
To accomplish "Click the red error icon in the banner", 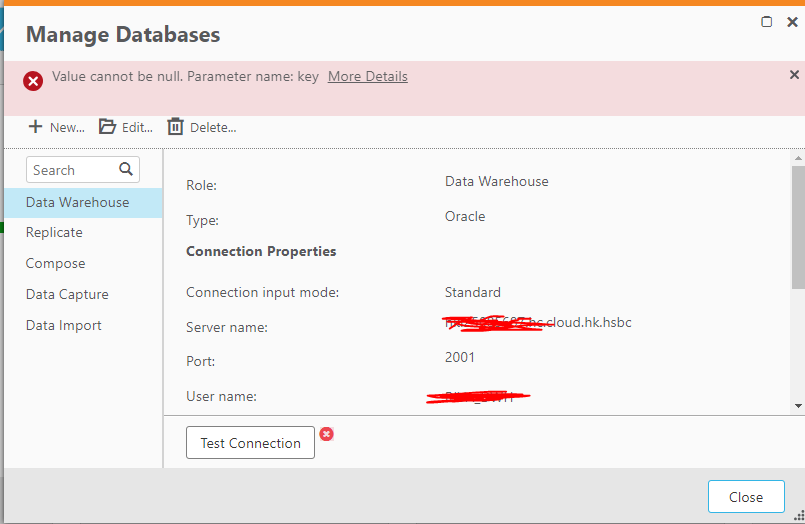I will click(33, 81).
